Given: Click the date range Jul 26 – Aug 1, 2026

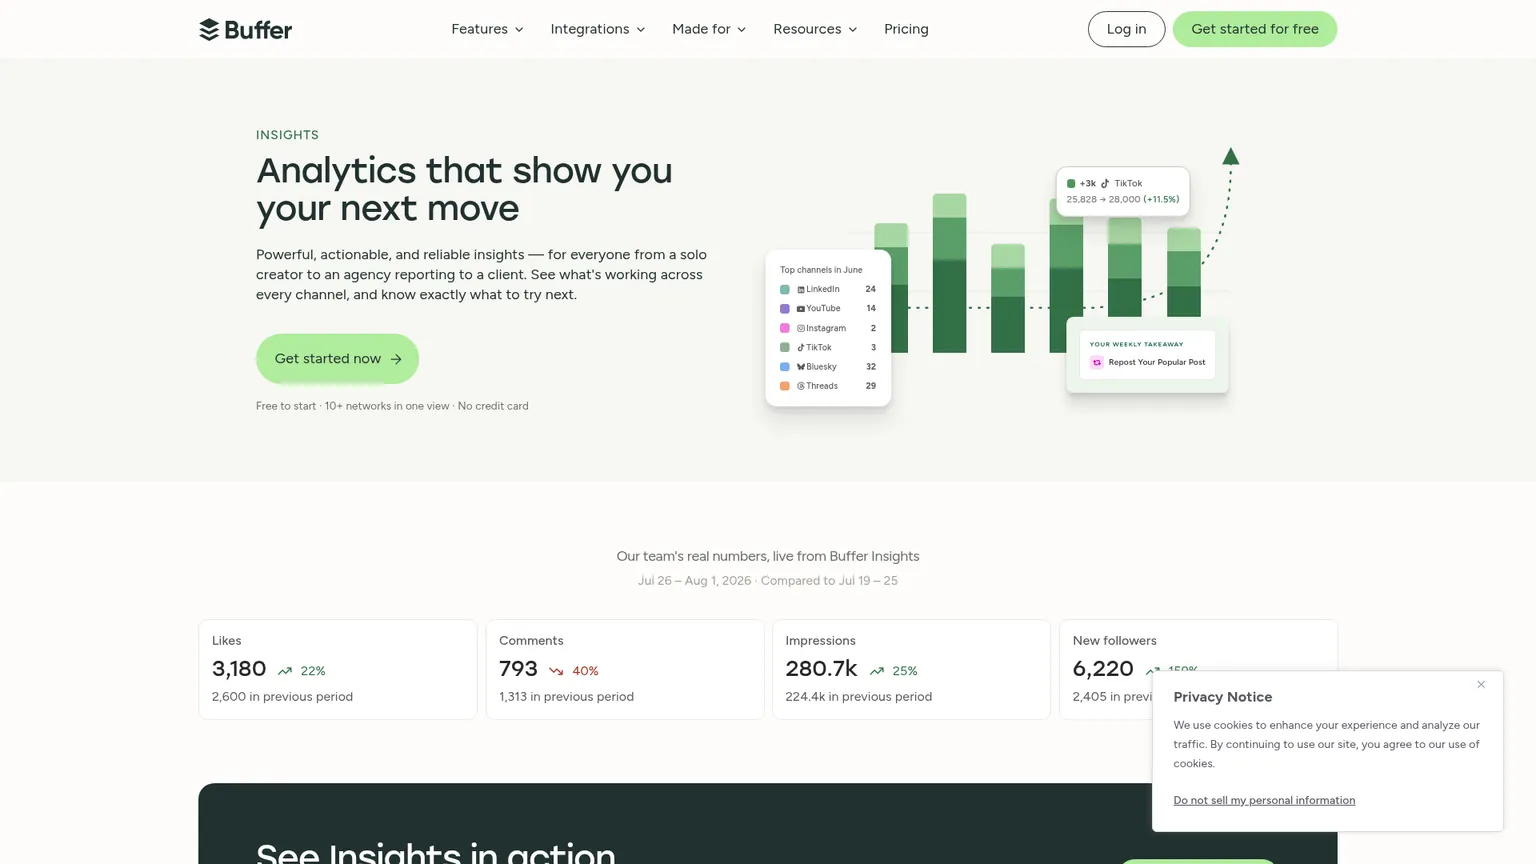Looking at the screenshot, I should pyautogui.click(x=694, y=581).
